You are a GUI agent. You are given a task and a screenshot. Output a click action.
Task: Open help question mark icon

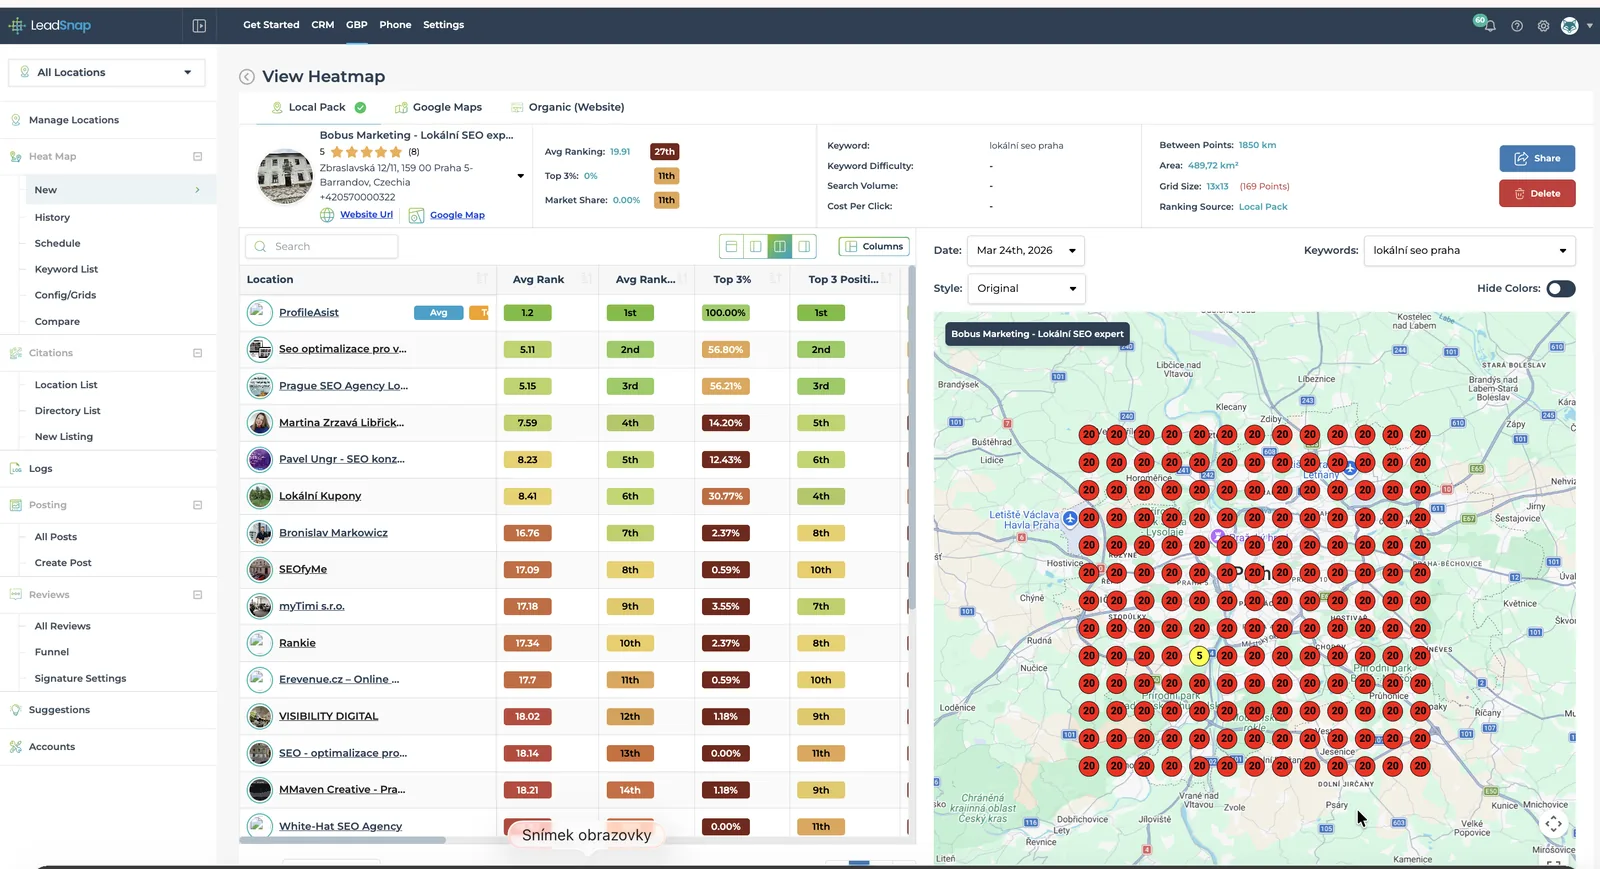pyautogui.click(x=1517, y=26)
